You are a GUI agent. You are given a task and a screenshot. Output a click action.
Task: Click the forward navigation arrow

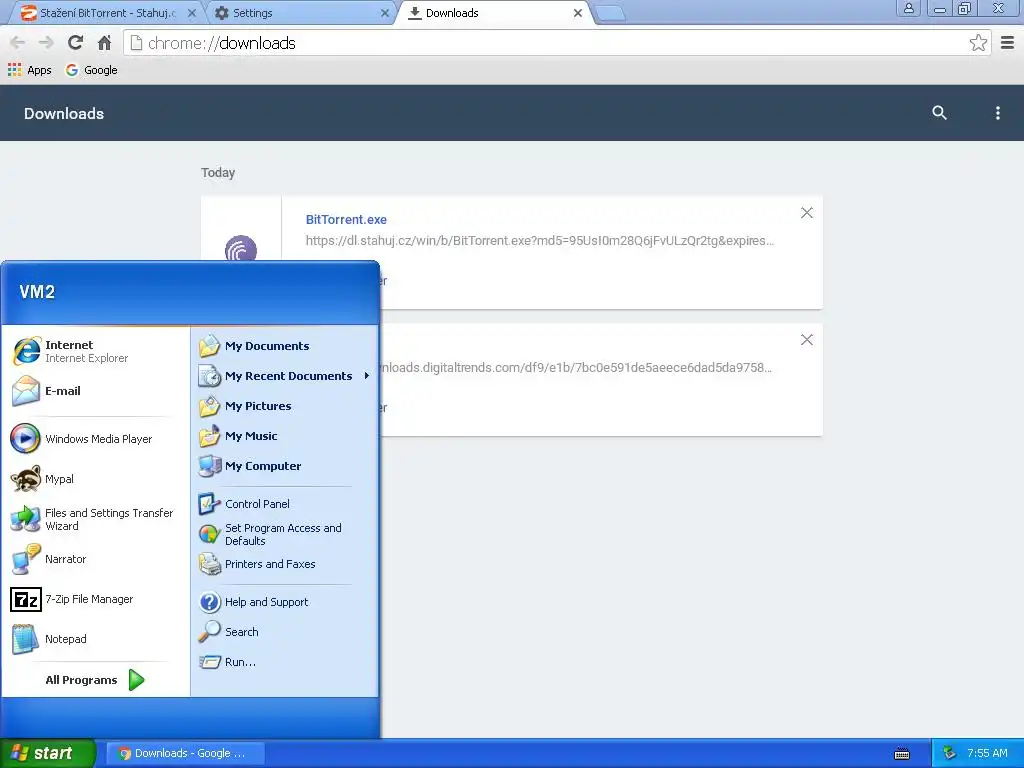pyautogui.click(x=46, y=43)
